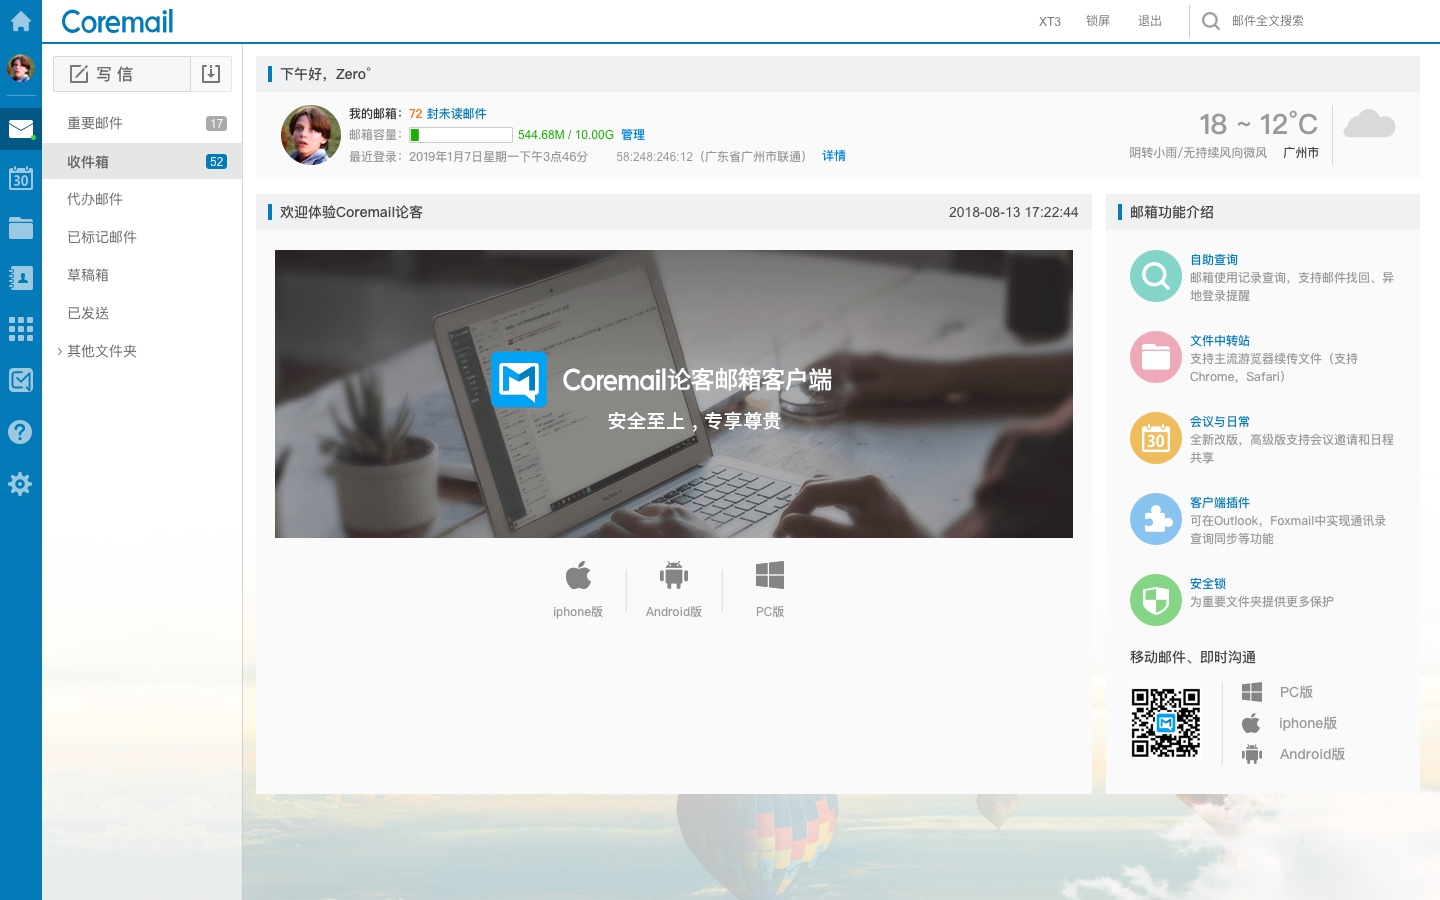Click the Coremail logo
1440x900 pixels.
pyautogui.click(x=118, y=21)
